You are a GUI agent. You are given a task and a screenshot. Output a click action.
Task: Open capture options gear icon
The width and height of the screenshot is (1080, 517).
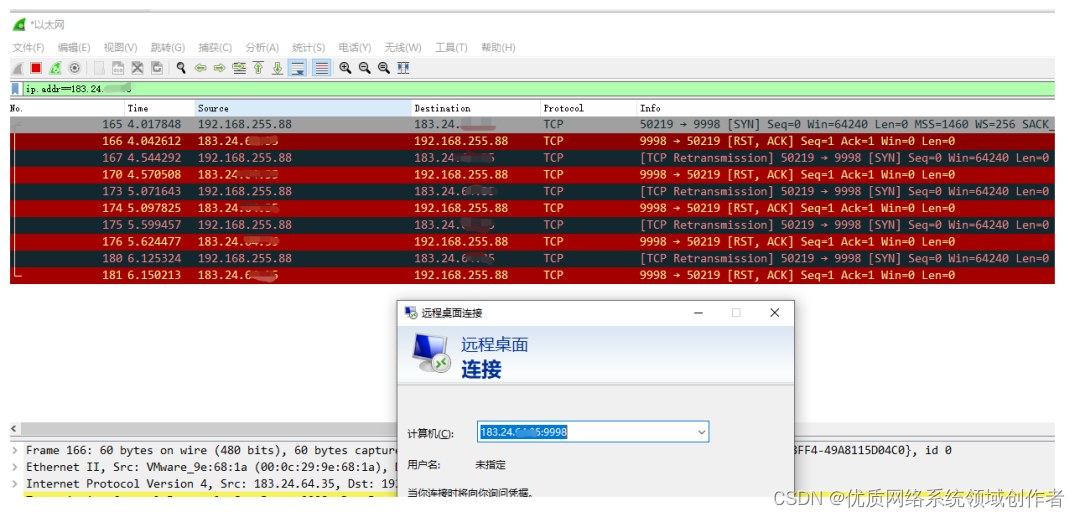74,68
